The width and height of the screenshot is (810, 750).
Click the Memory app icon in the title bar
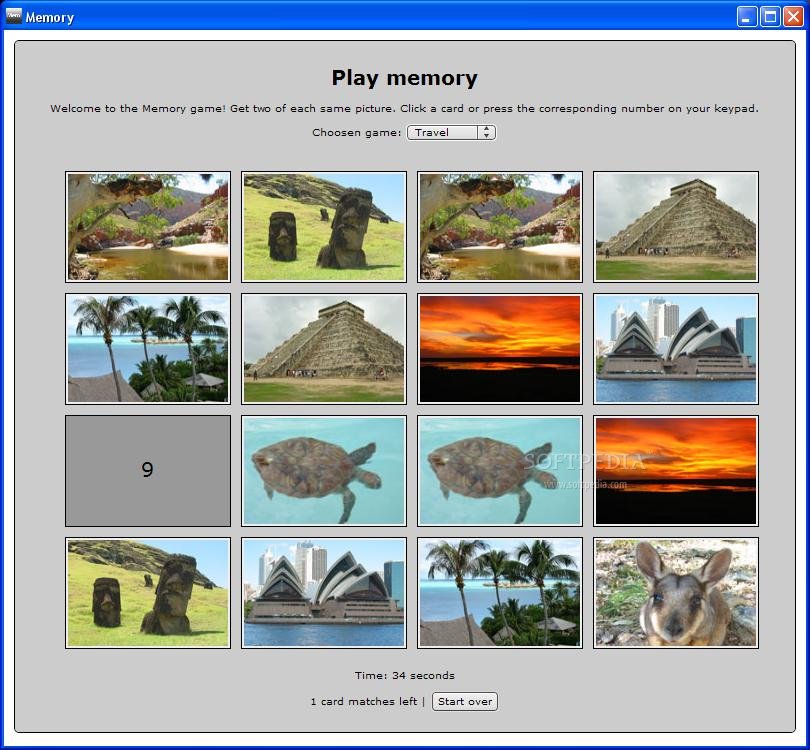coord(13,17)
